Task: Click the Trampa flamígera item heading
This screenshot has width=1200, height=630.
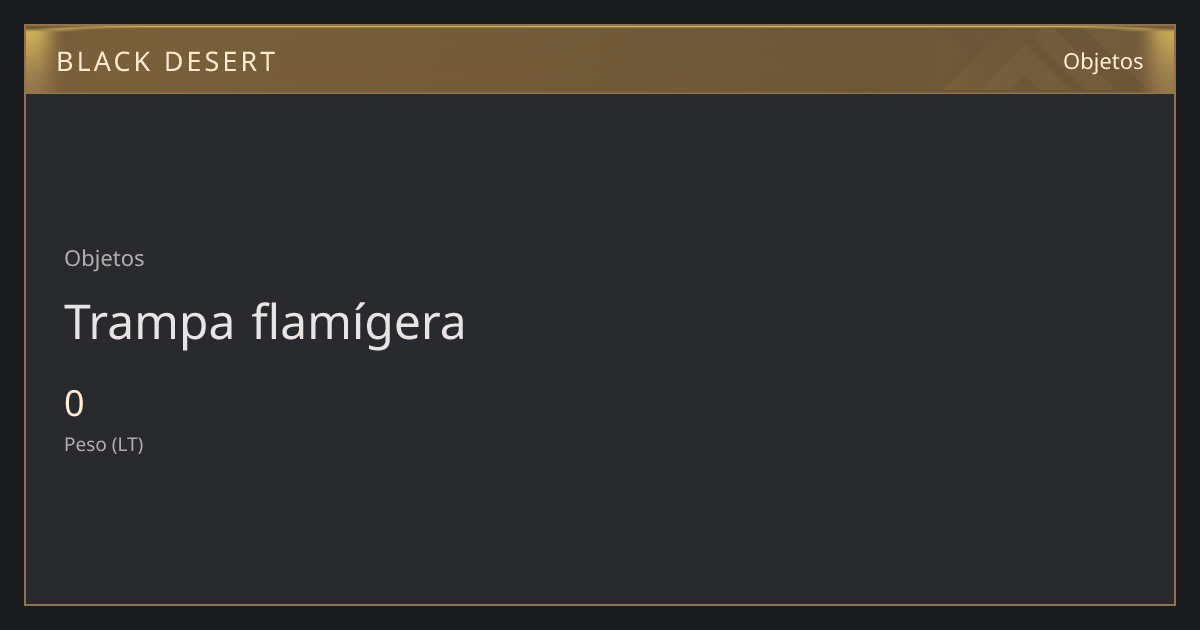Action: [x=265, y=323]
